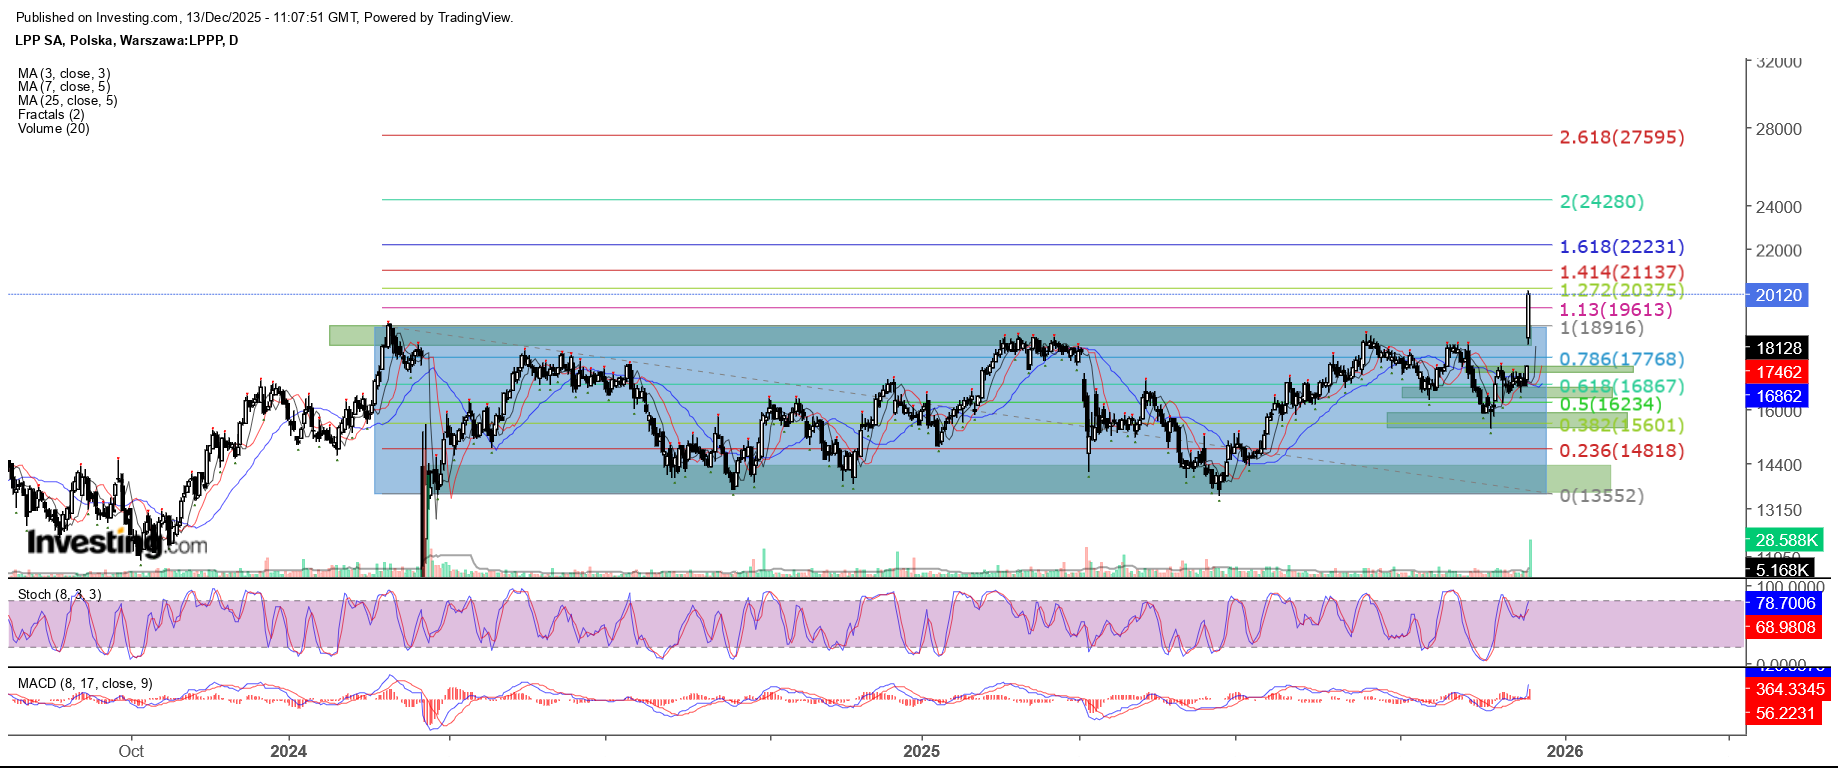Select the red 17462 price tag
1838x768 pixels.
click(1778, 372)
